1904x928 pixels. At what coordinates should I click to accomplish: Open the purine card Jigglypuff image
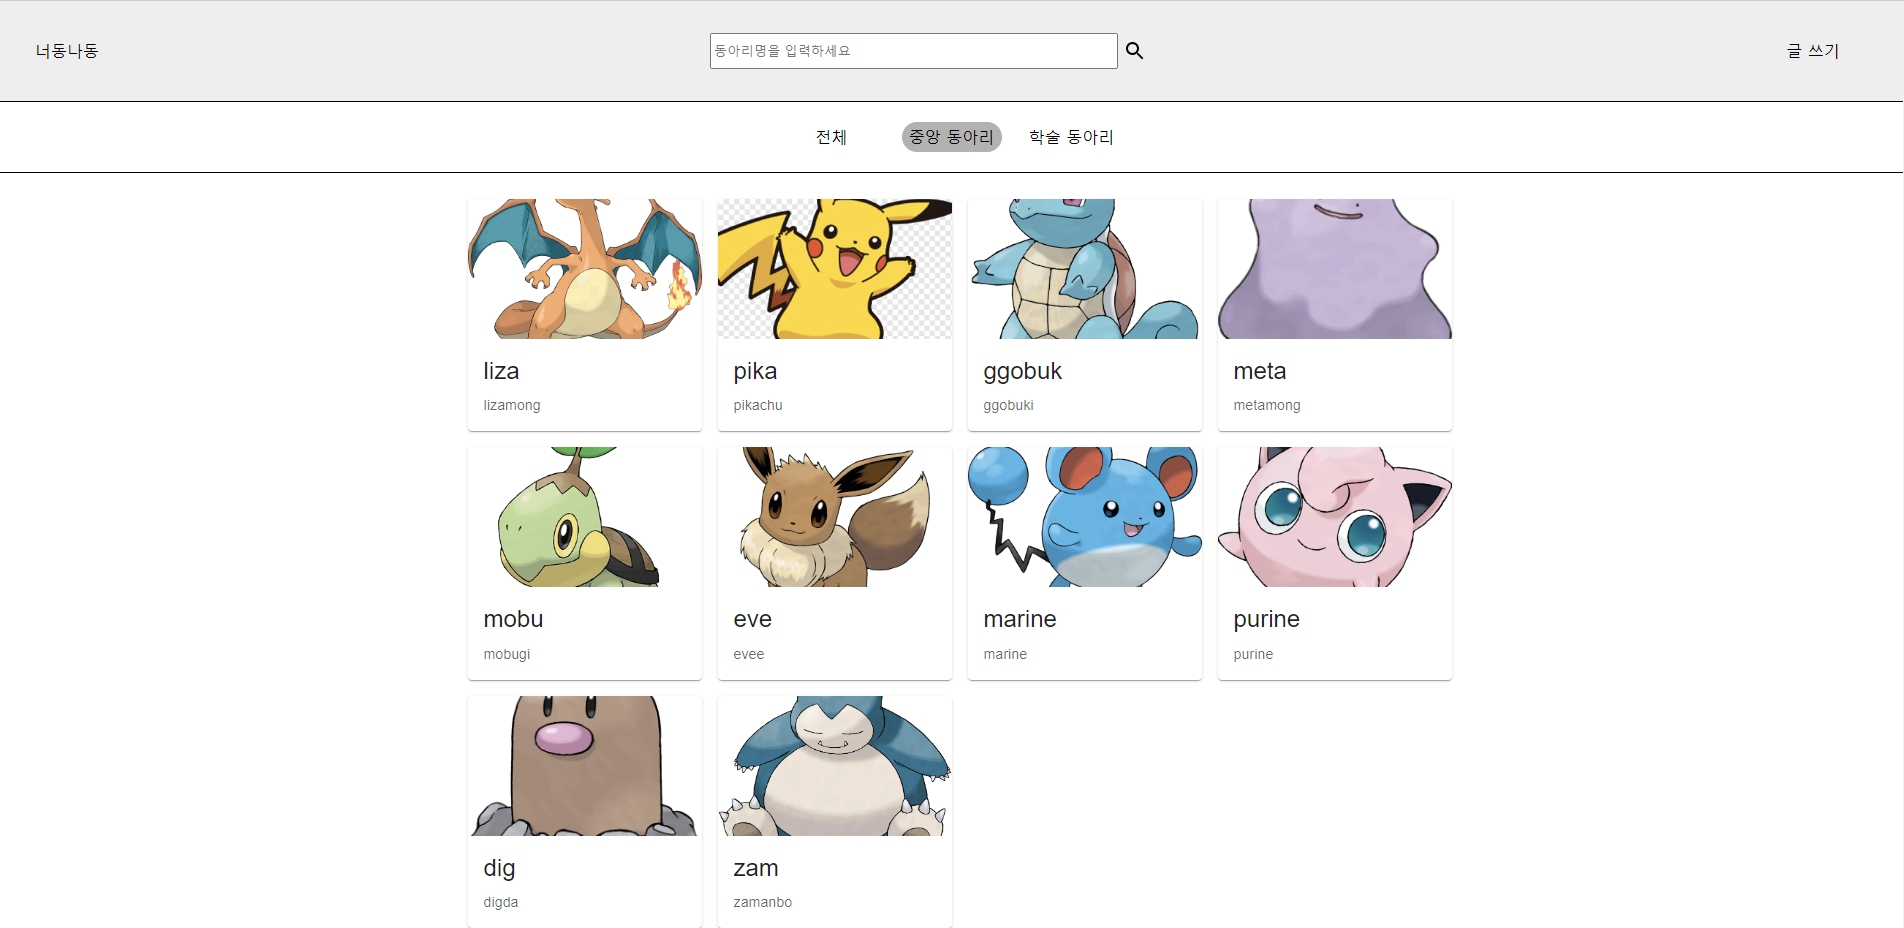(x=1335, y=517)
